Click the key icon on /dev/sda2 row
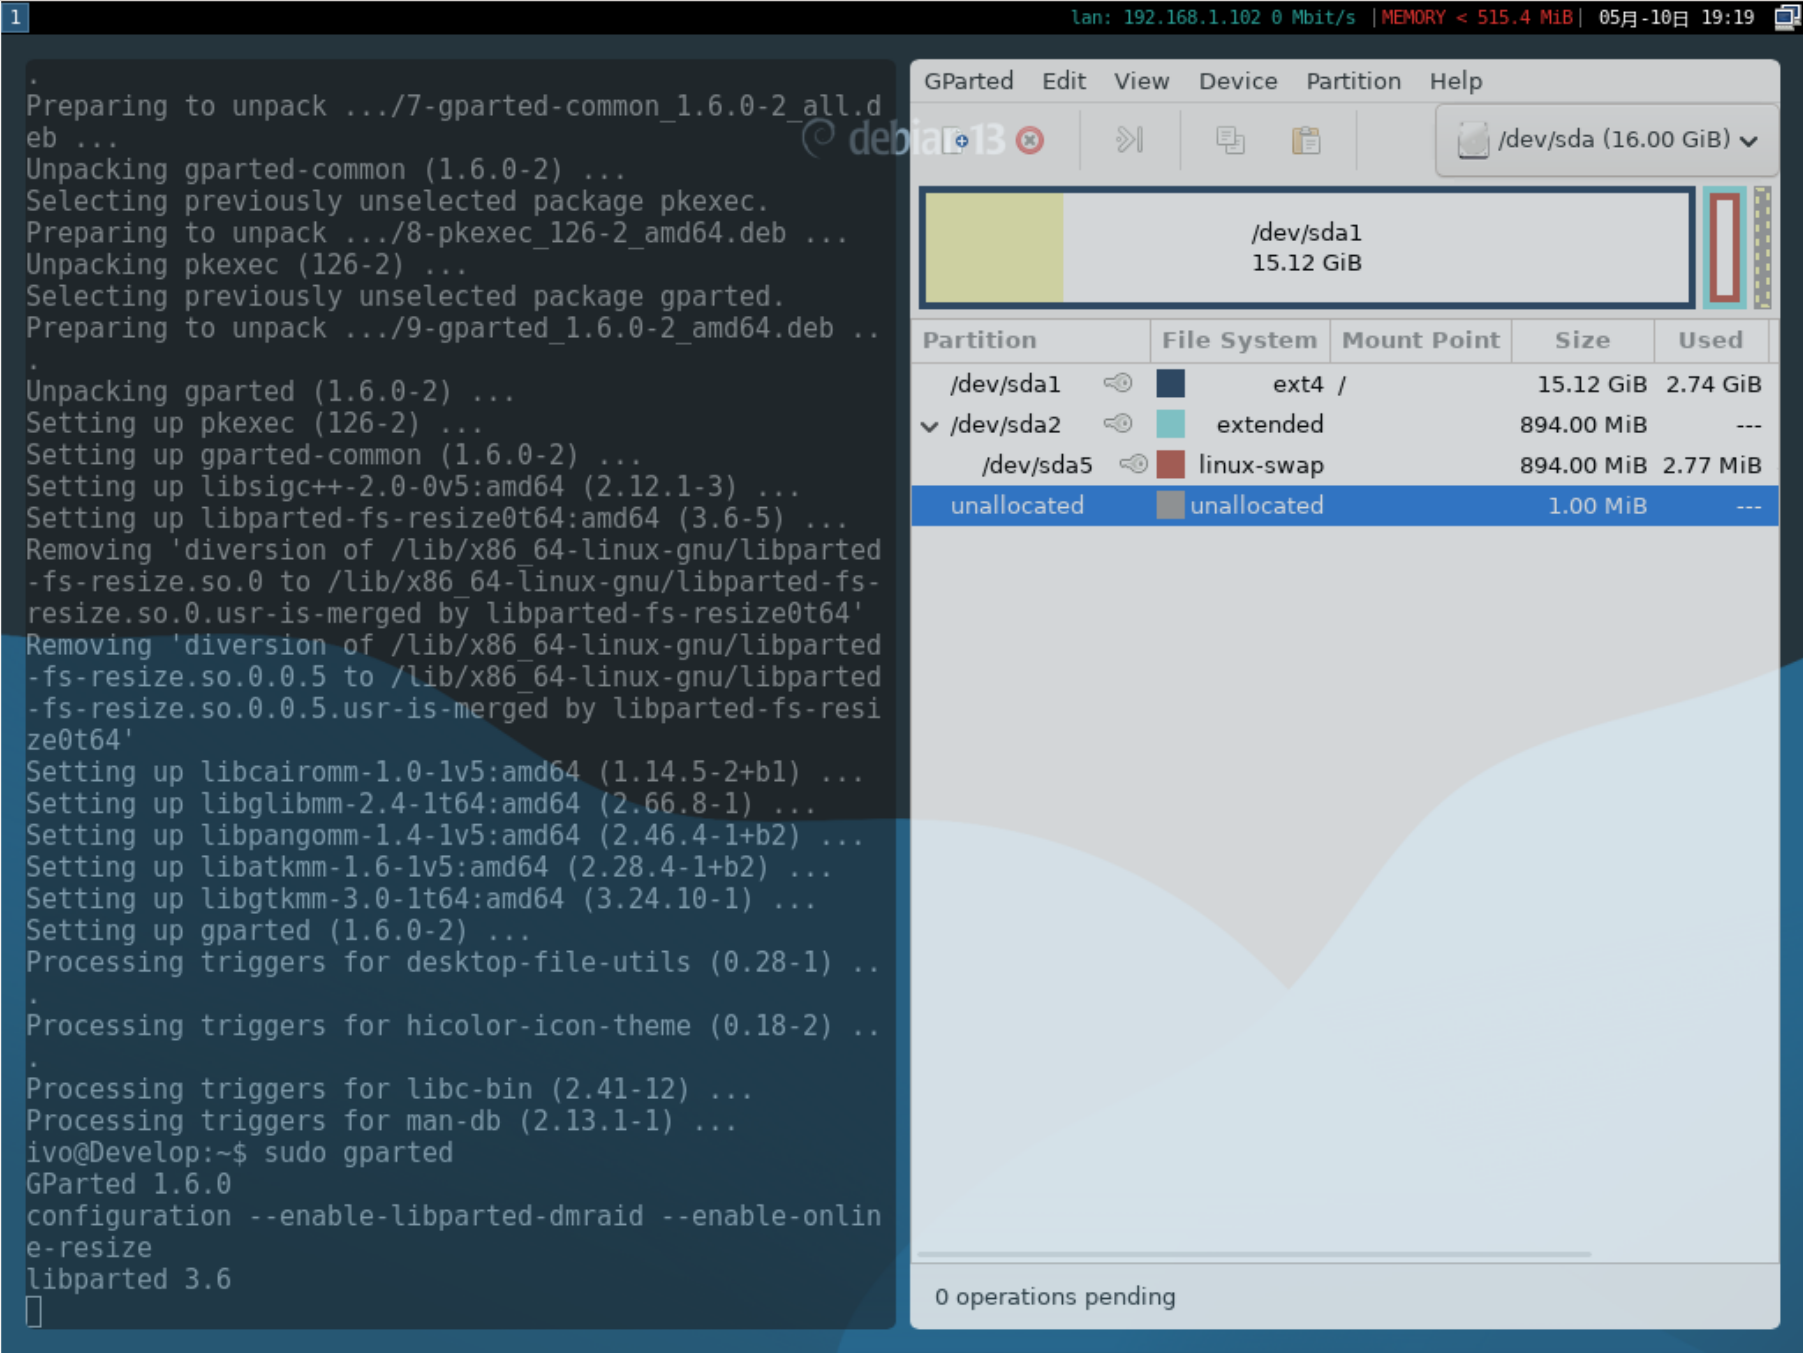 pos(1118,424)
